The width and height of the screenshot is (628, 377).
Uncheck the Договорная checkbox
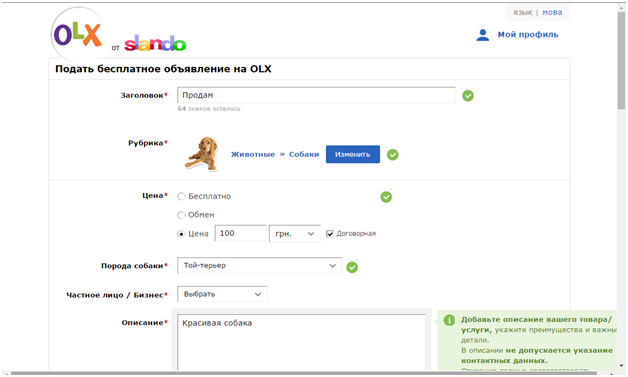(x=330, y=234)
